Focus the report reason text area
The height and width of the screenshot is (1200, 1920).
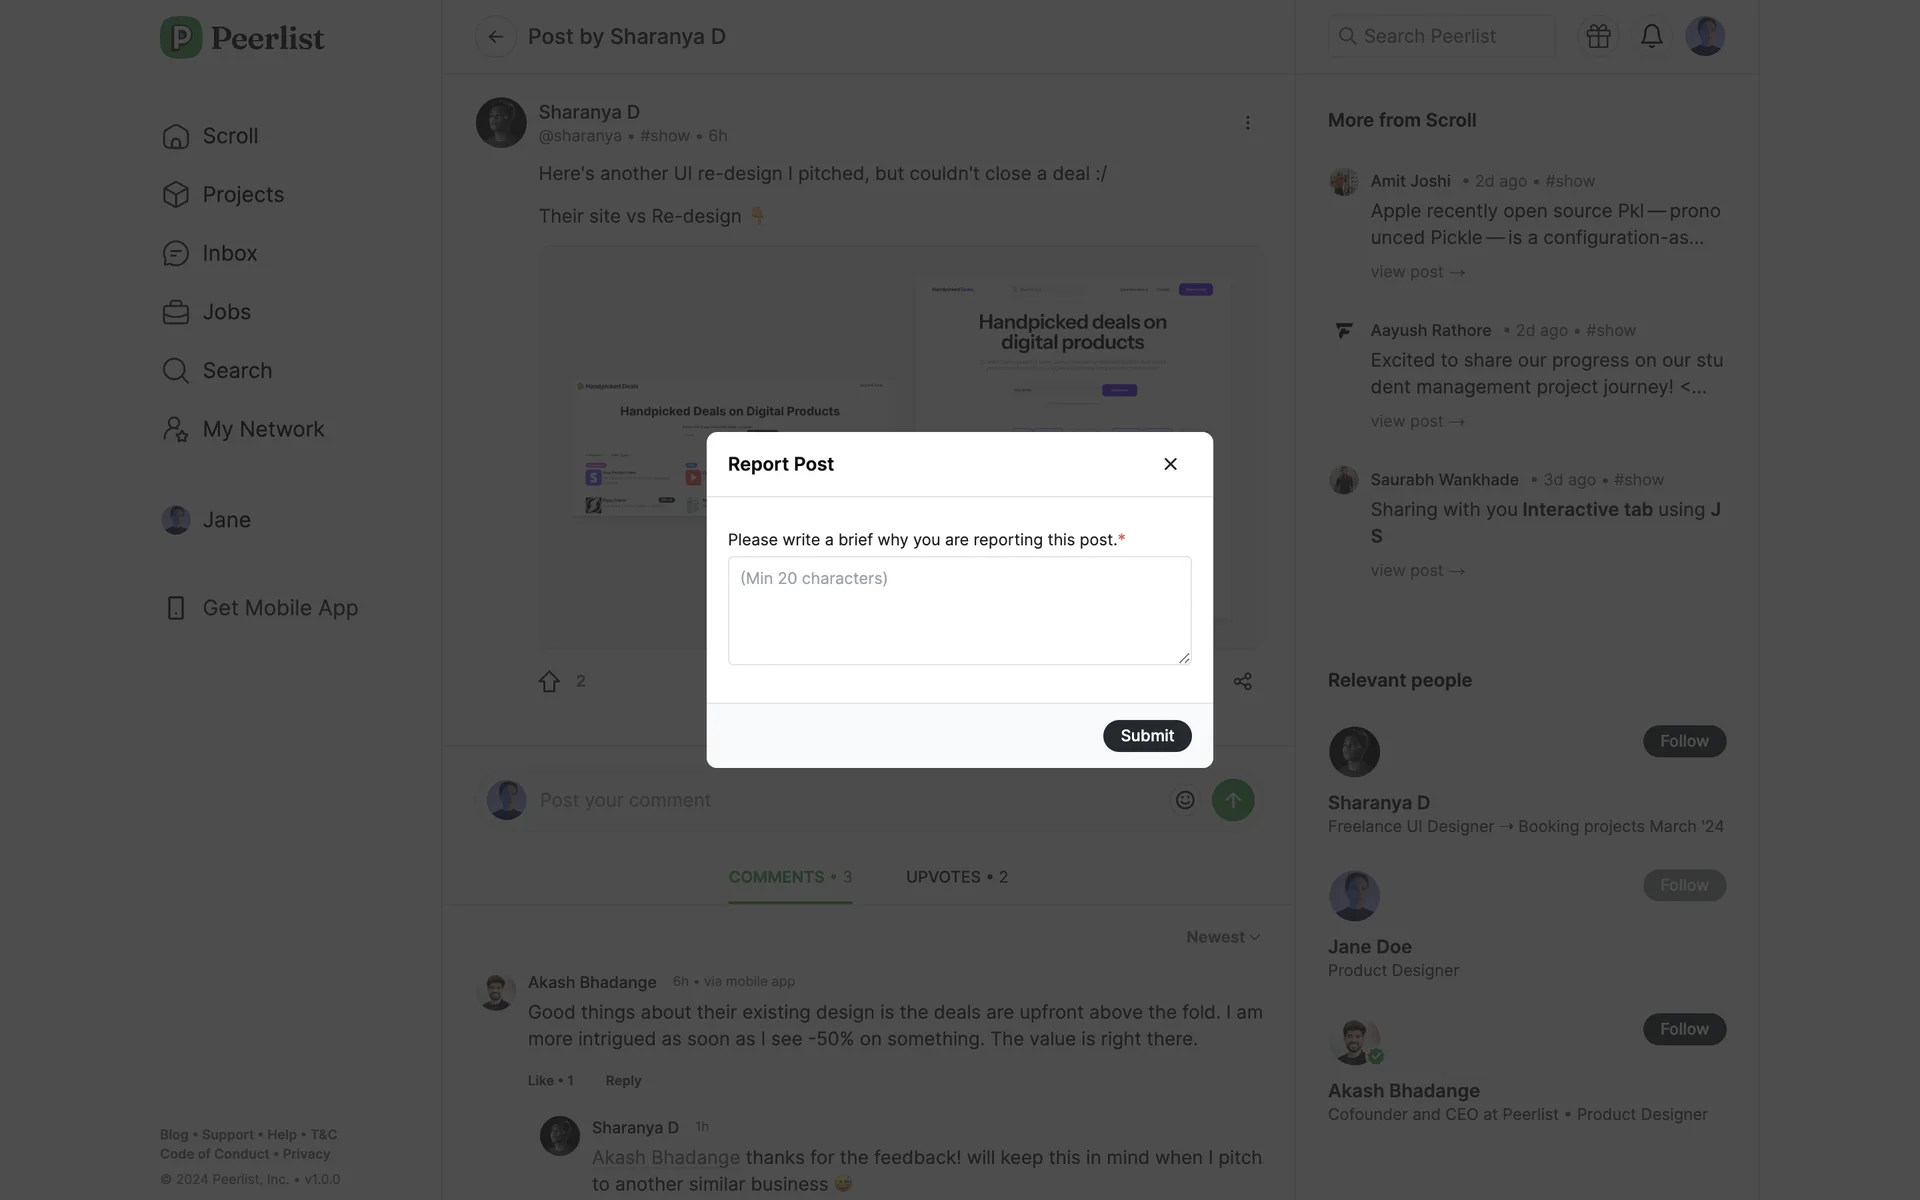960,611
